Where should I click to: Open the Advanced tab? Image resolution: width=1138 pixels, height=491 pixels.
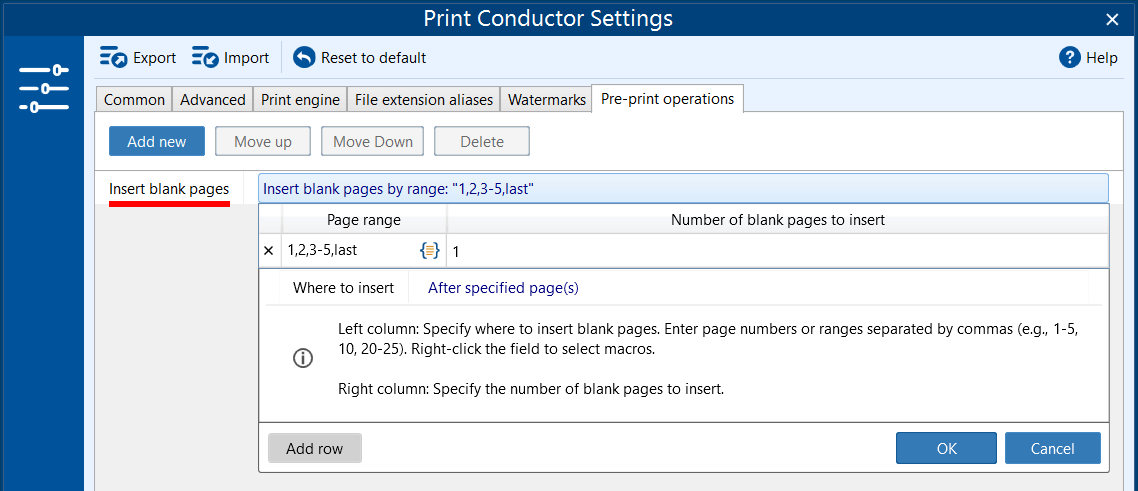pyautogui.click(x=212, y=100)
